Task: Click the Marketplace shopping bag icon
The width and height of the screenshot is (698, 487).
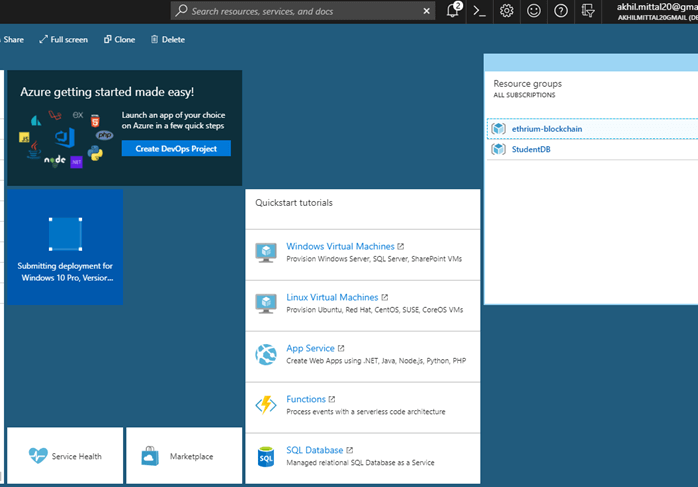Action: [x=150, y=456]
